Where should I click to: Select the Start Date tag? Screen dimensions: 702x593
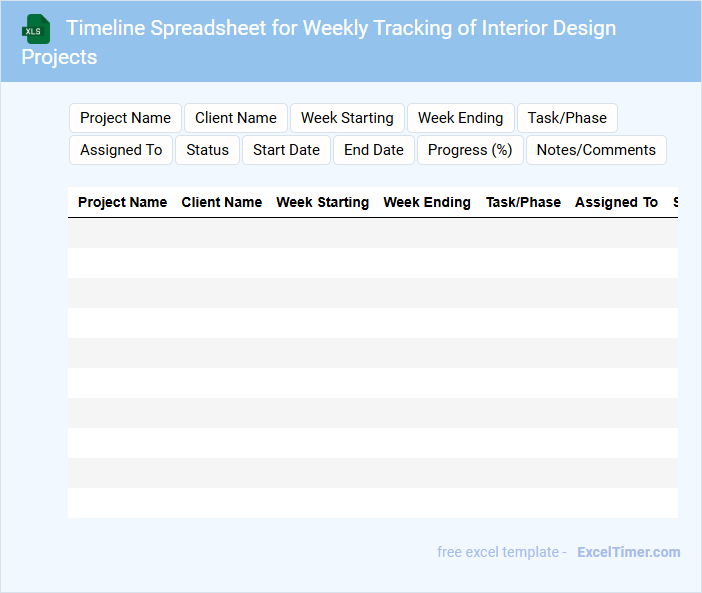(x=286, y=150)
